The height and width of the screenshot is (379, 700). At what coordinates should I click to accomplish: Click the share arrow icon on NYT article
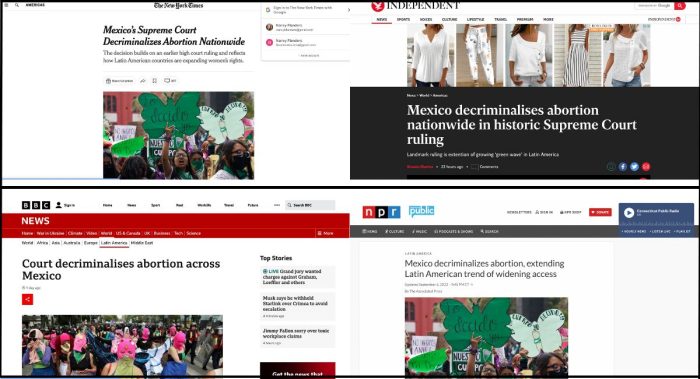pos(143,81)
